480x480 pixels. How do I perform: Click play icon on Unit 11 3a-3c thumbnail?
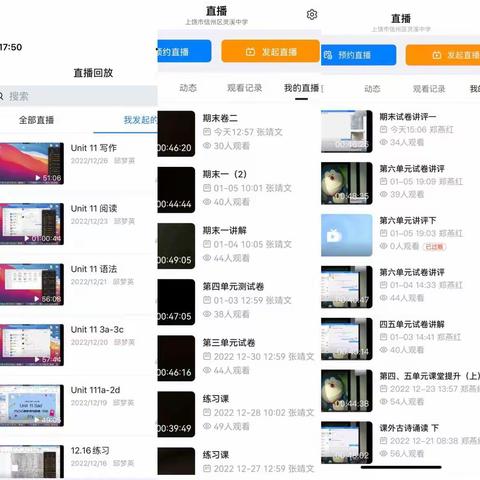pyautogui.click(x=37, y=359)
